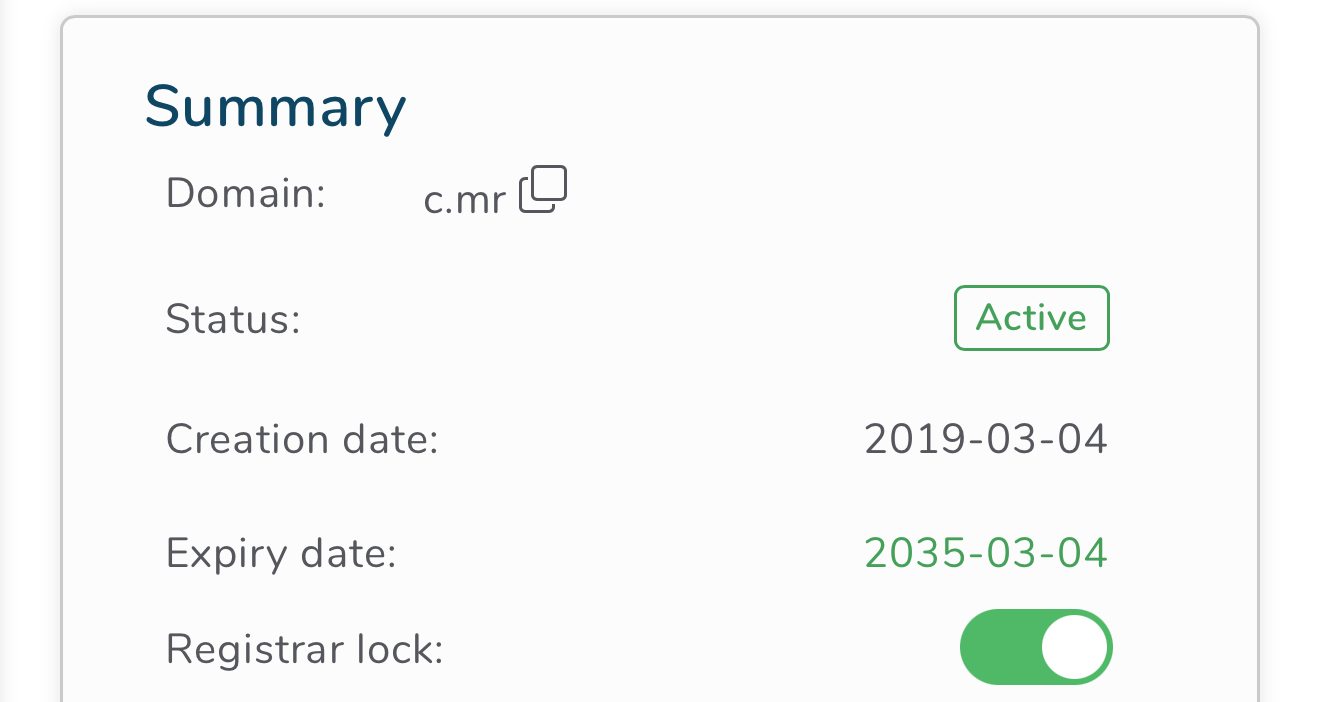Click the Status: field label
The width and height of the screenshot is (1320, 702).
coord(233,319)
